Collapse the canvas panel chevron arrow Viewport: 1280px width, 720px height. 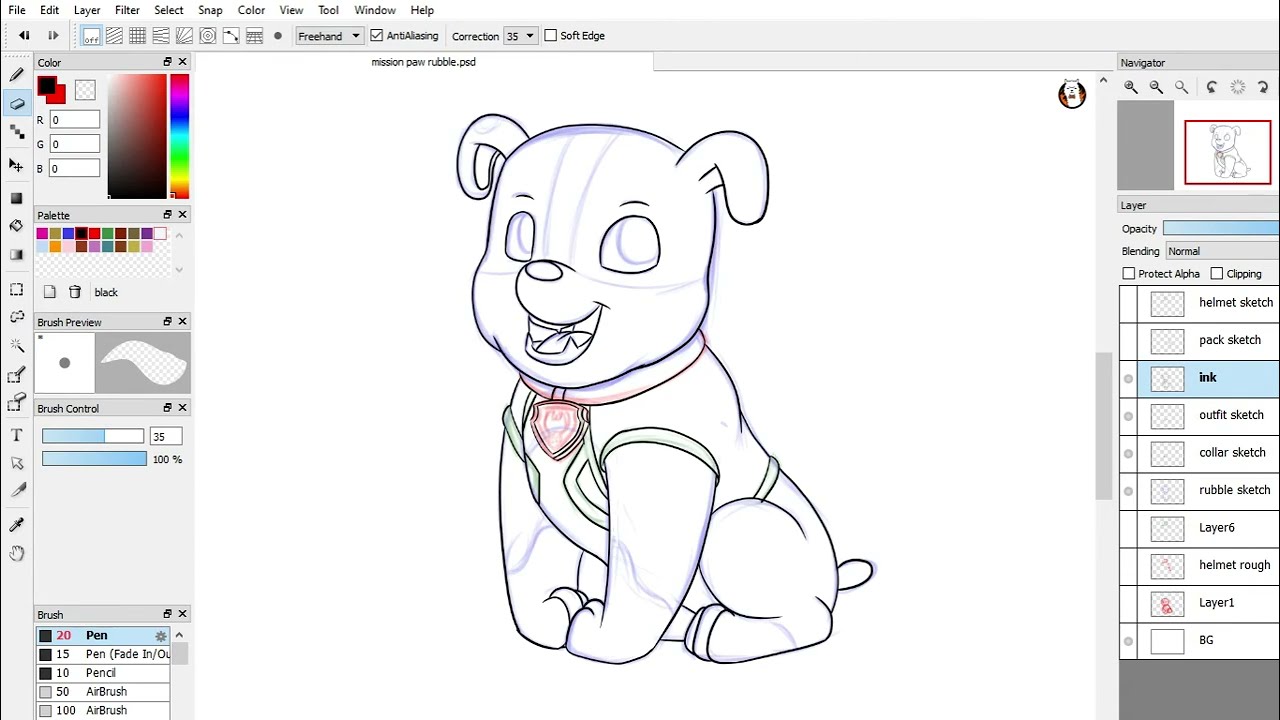tap(1103, 81)
